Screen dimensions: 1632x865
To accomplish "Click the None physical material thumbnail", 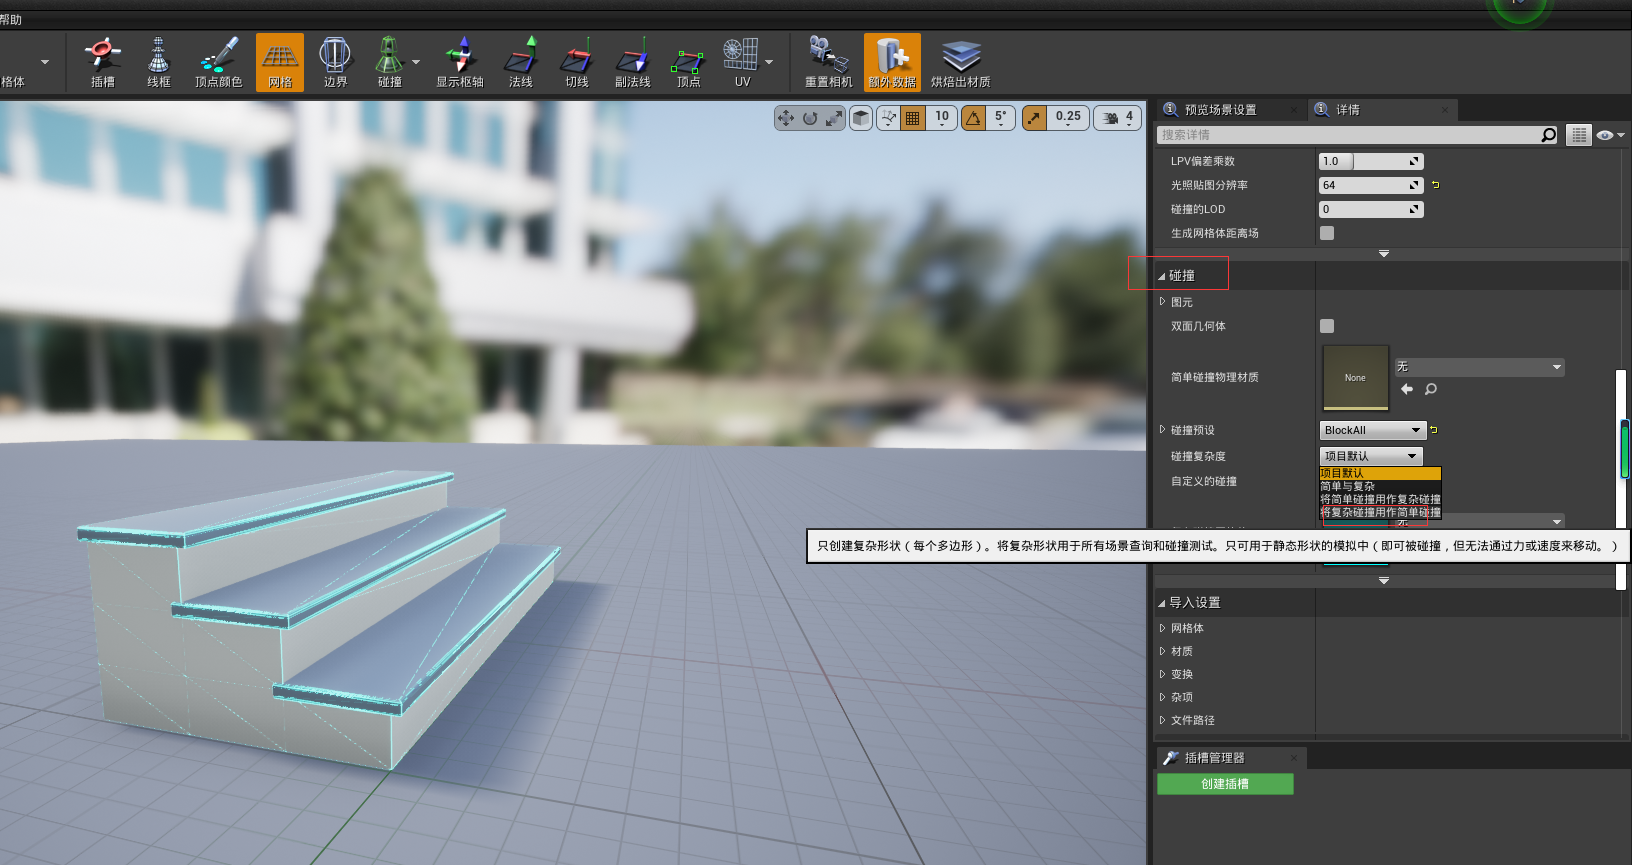I will (1355, 377).
